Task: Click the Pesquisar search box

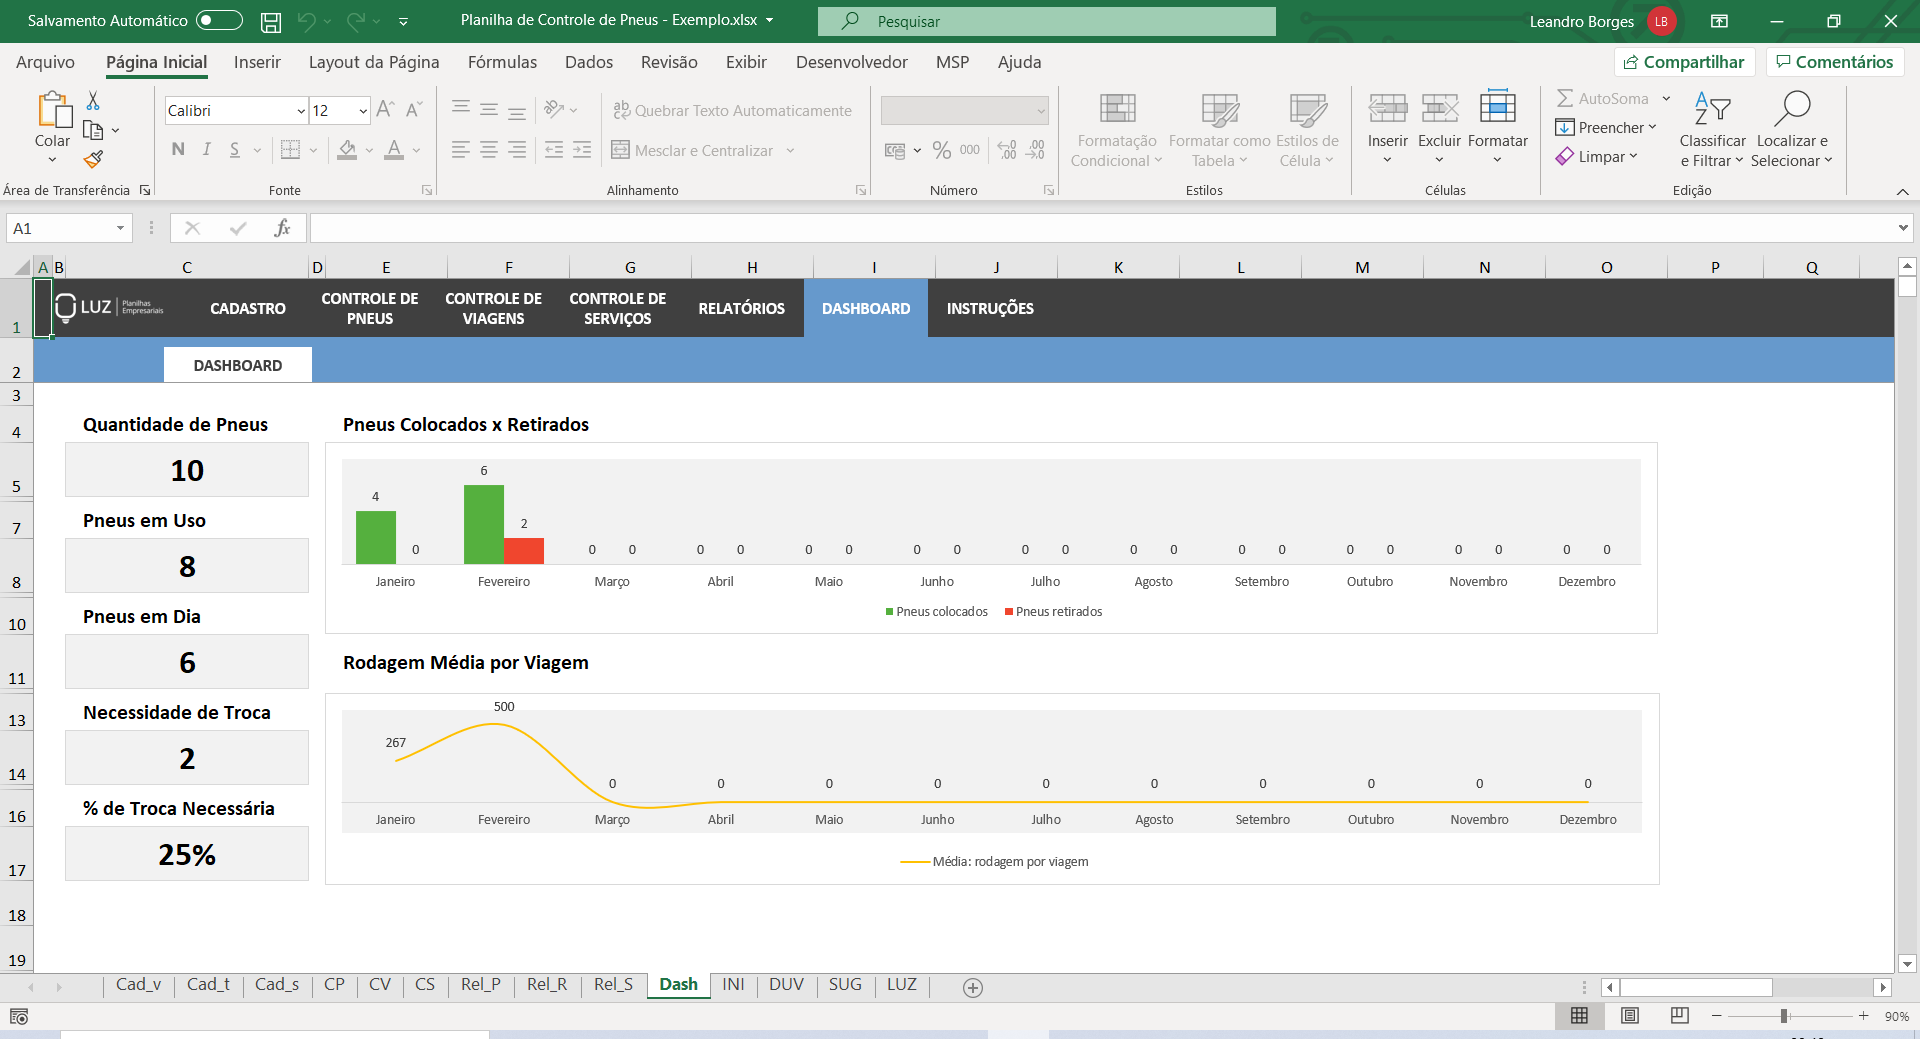Action: coord(1046,21)
